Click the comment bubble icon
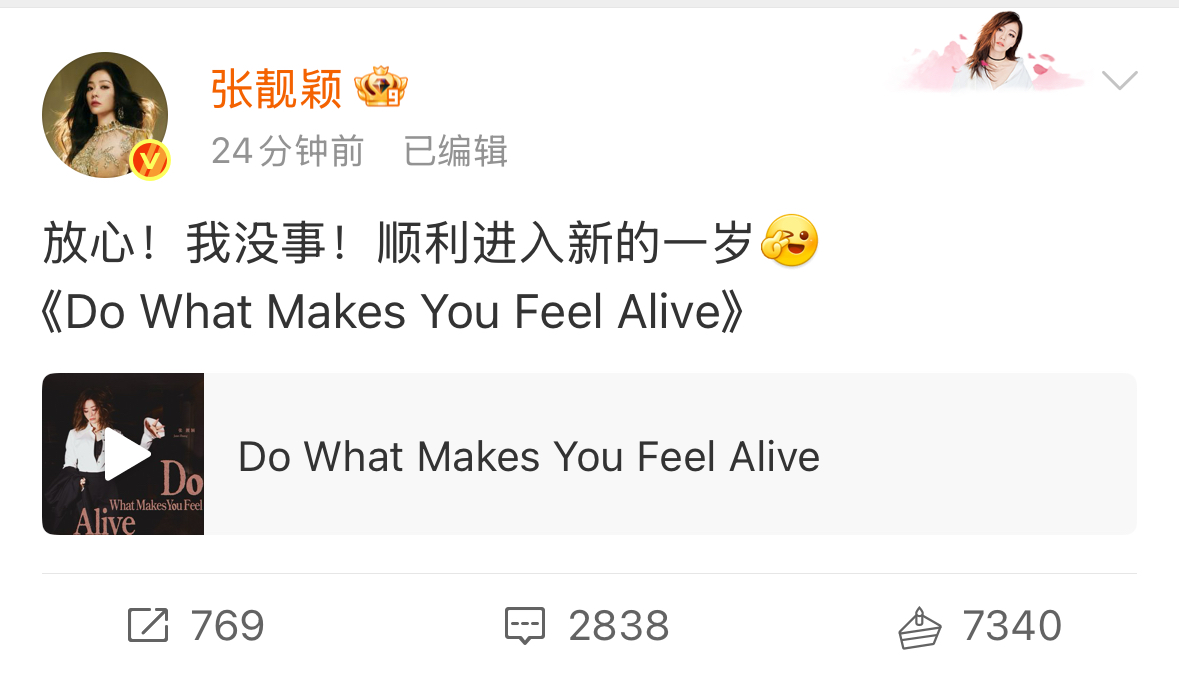 pyautogui.click(x=524, y=626)
